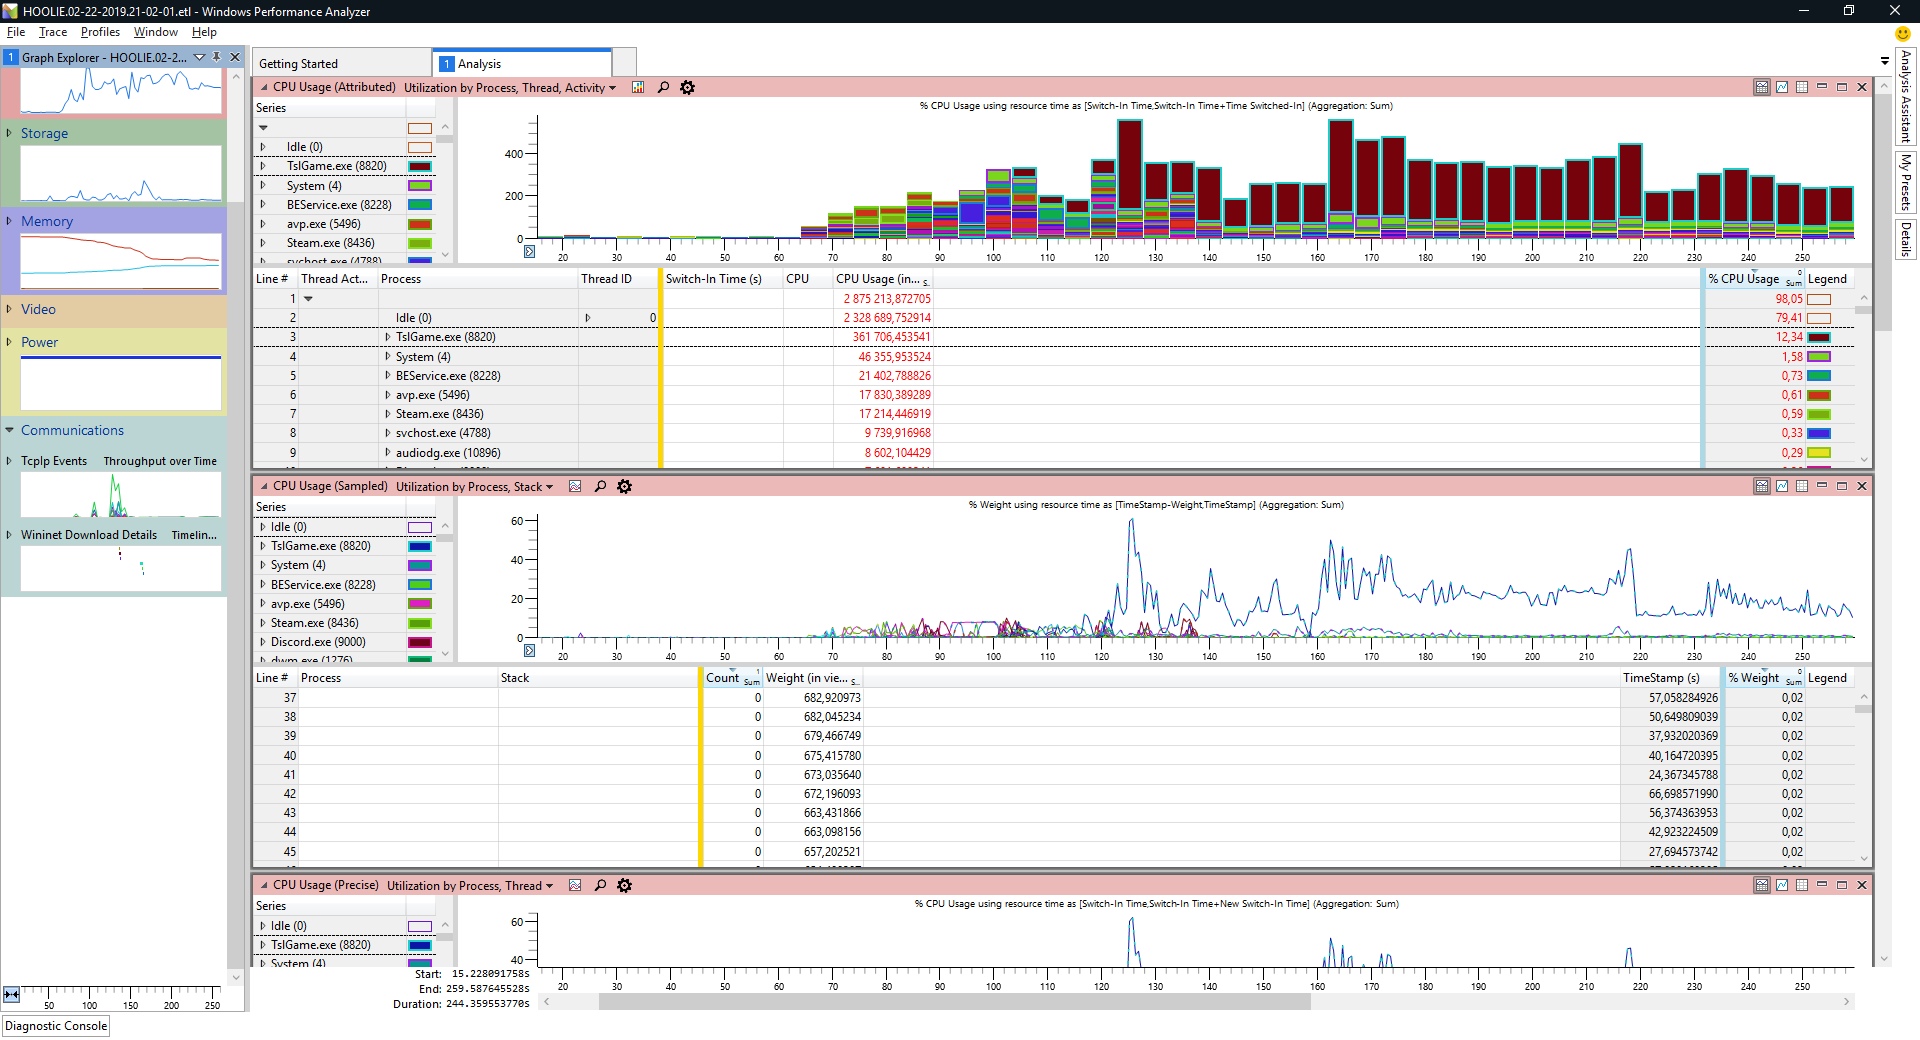Show graph only in CPU Usage (Attributed)
The width and height of the screenshot is (1920, 1040).
(x=1782, y=88)
